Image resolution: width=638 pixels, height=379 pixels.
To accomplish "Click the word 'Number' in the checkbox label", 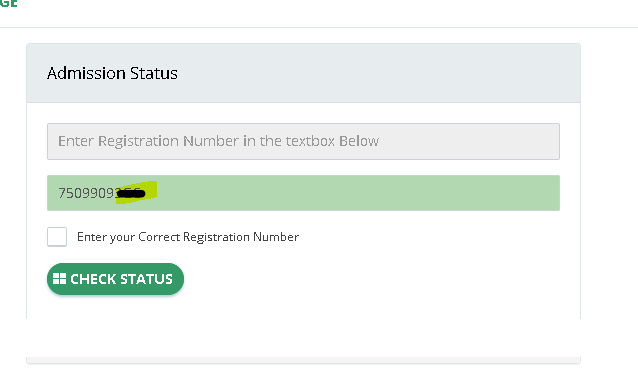I will click(276, 237).
